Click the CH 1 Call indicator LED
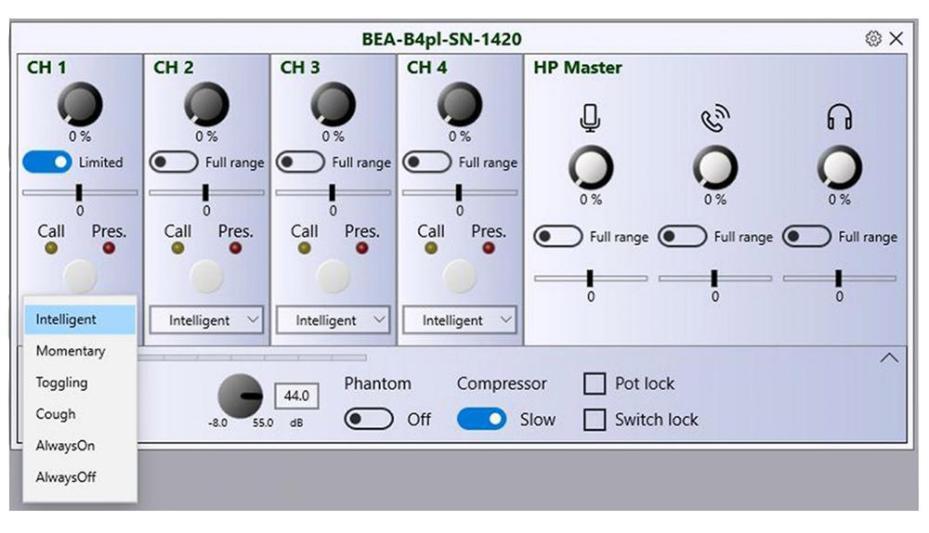 tap(51, 248)
